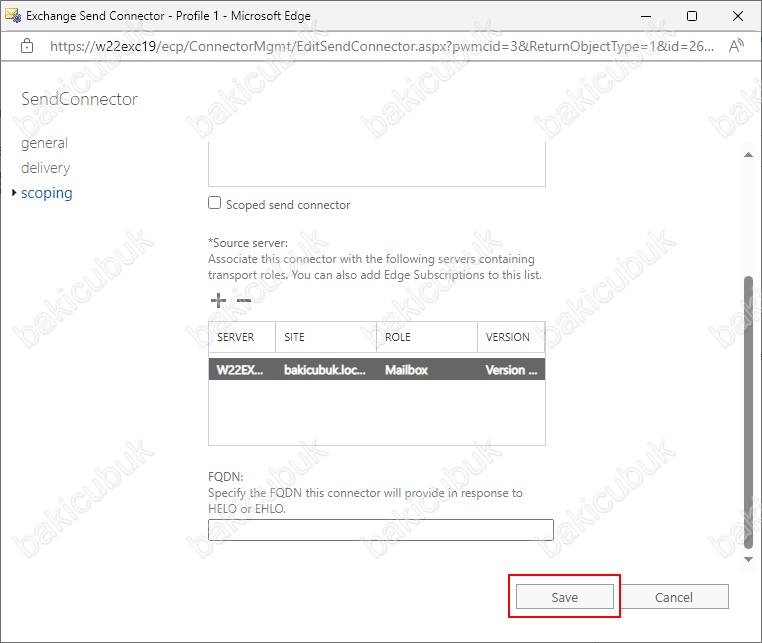Click the Cancel button
Screen dimensions: 762x643
coord(674,597)
